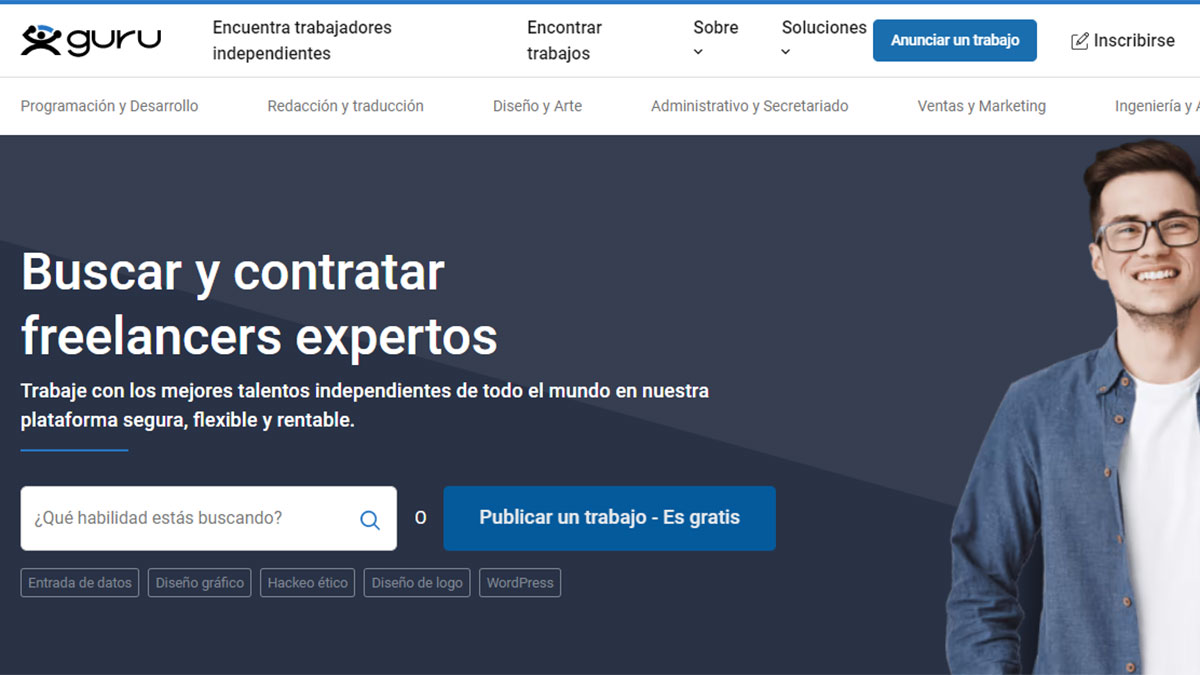The width and height of the screenshot is (1200, 675).
Task: Expand the Soluciones dropdown menu
Action: click(x=823, y=39)
